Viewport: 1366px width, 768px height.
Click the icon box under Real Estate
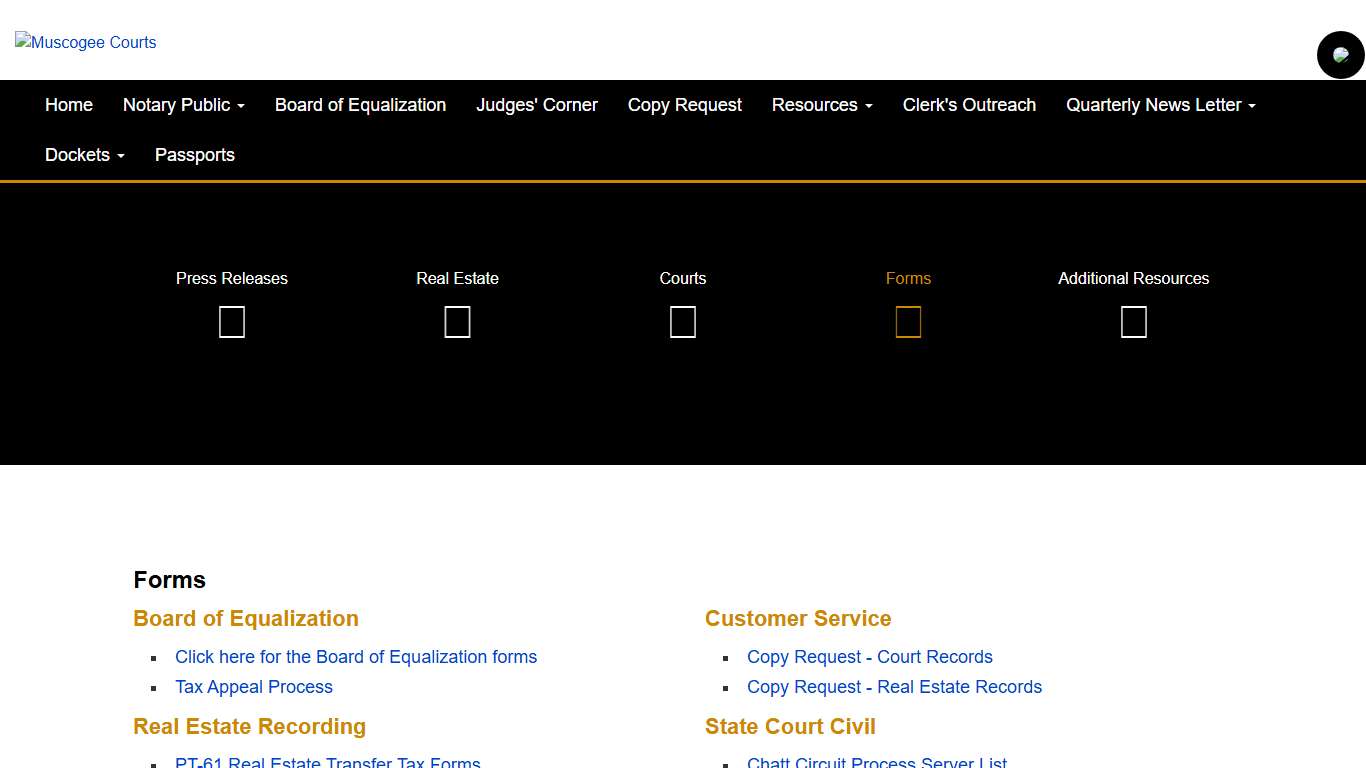[457, 322]
